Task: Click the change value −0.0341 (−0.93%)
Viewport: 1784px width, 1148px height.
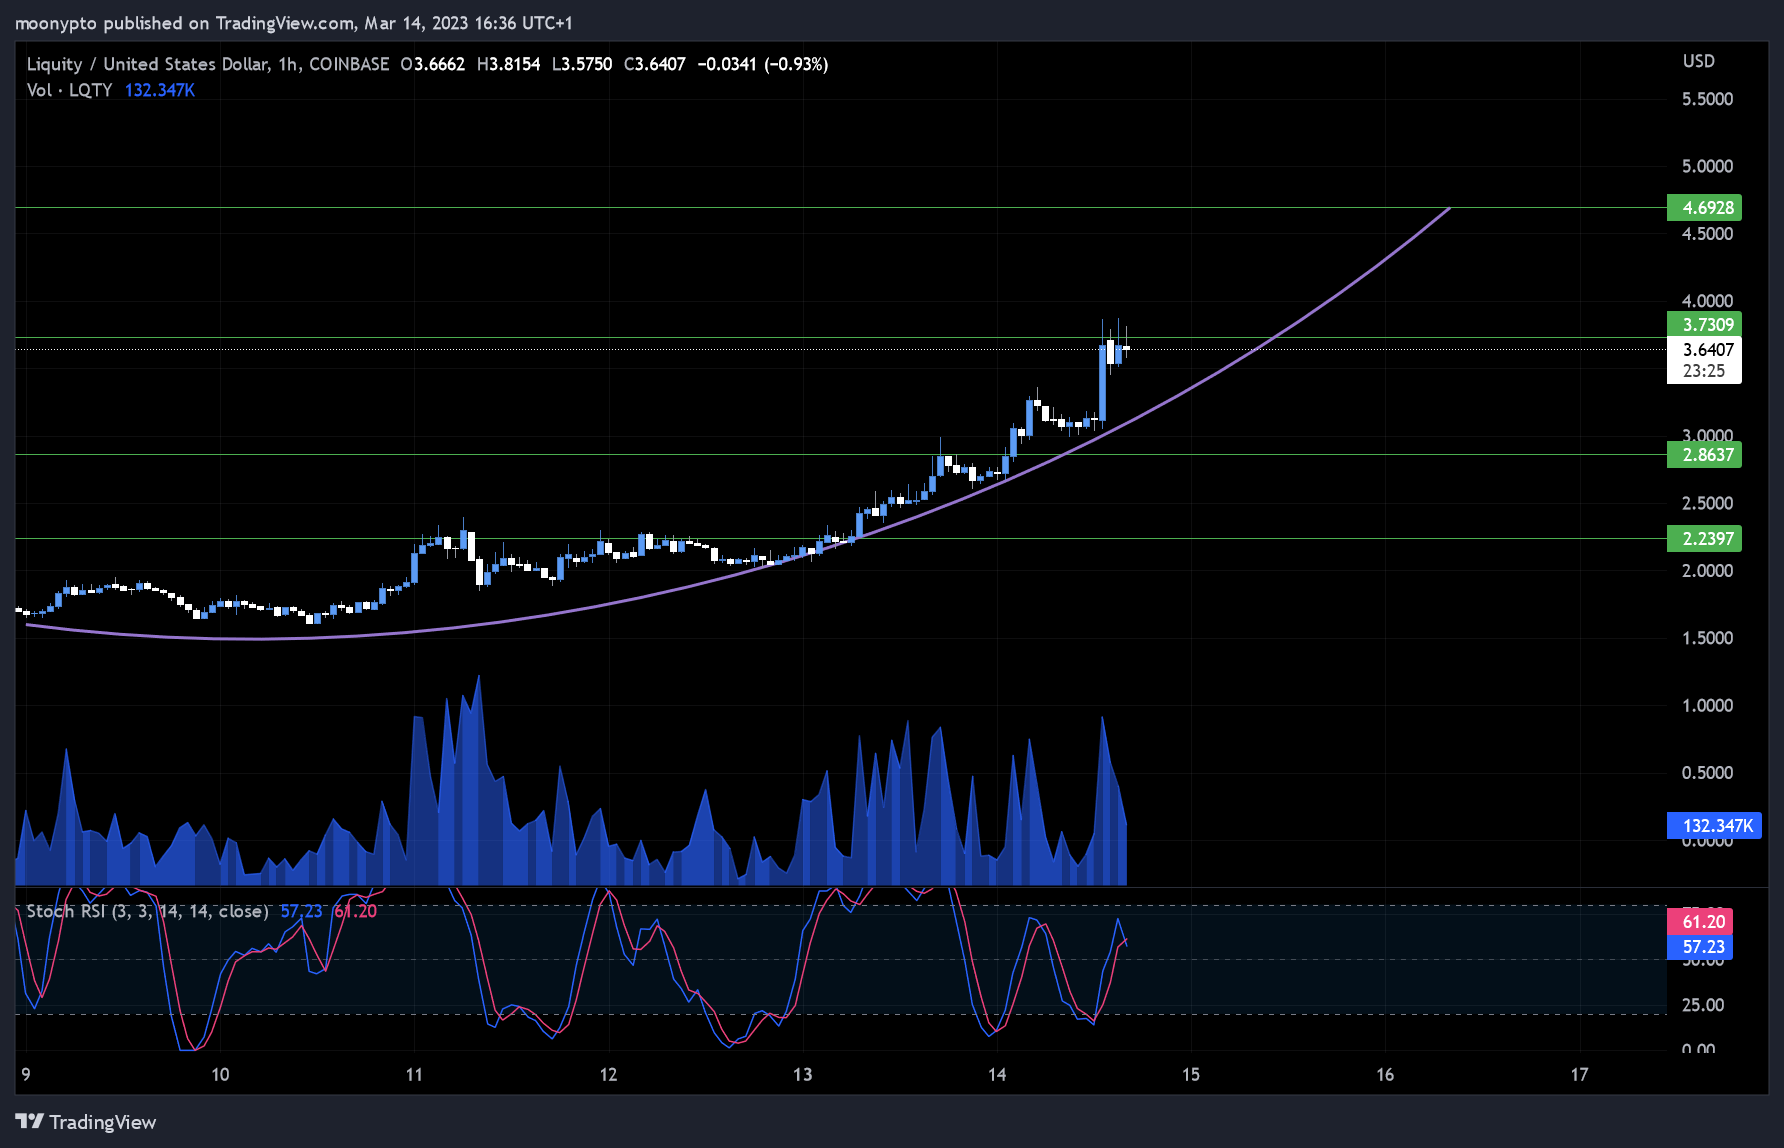Action: coord(763,64)
